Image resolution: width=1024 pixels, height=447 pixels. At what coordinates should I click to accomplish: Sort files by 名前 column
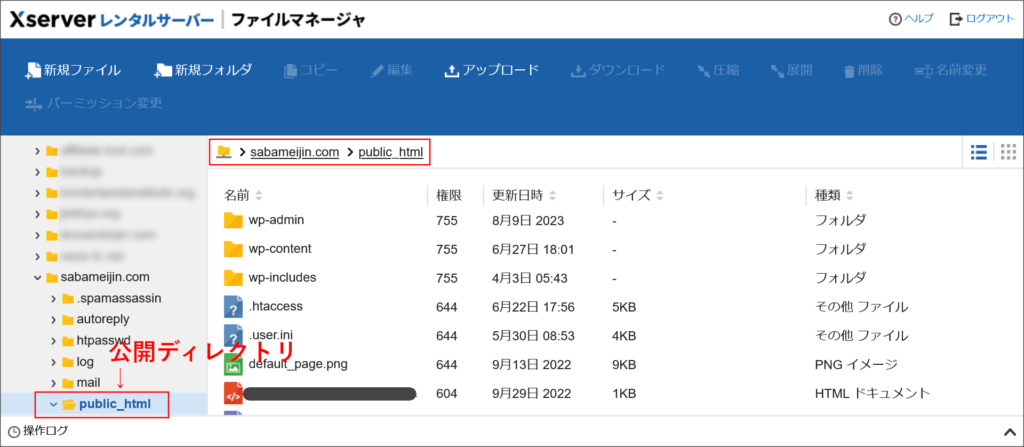coord(243,195)
